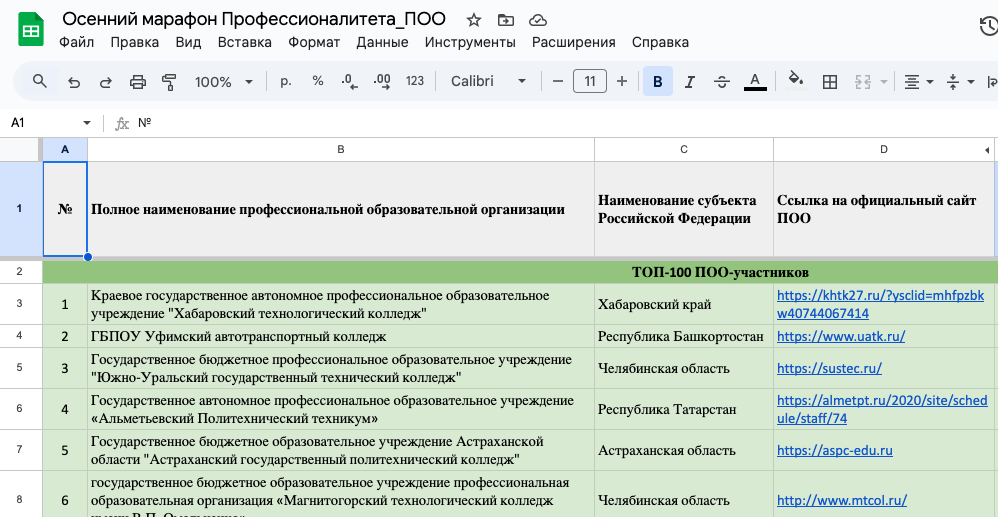The height and width of the screenshot is (517, 998).
Task: Open the zoom 100% dropdown
Action: point(222,82)
